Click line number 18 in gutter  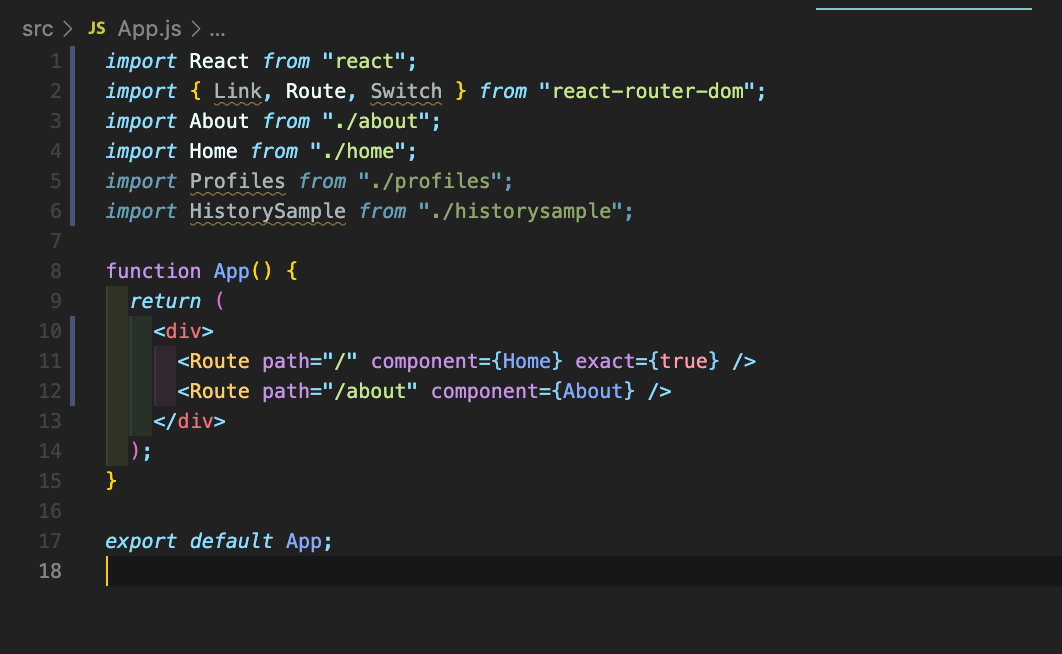(50, 571)
